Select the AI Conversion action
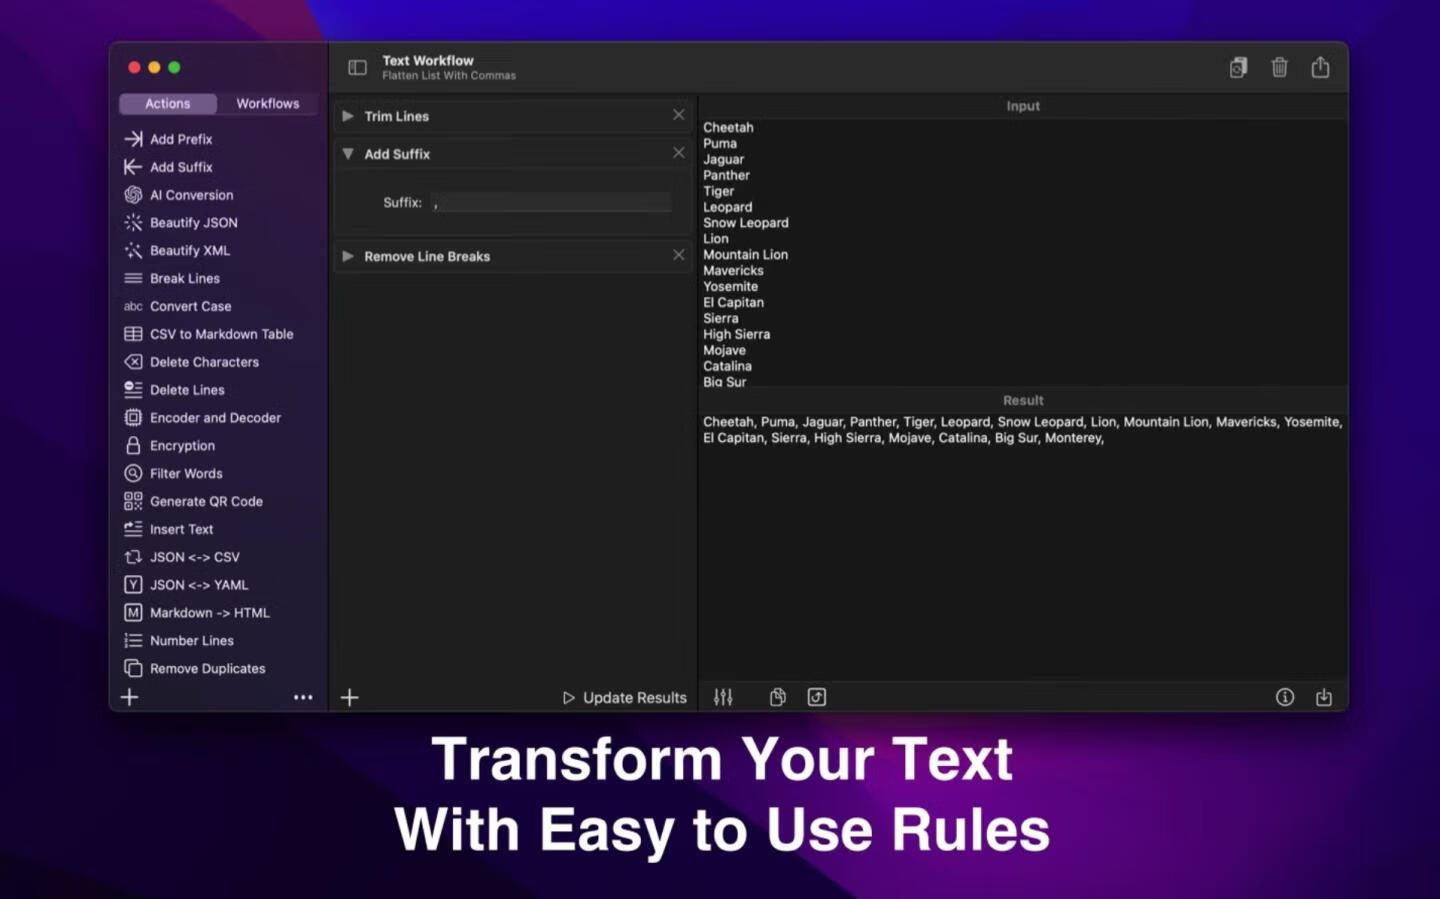1440x899 pixels. point(191,195)
